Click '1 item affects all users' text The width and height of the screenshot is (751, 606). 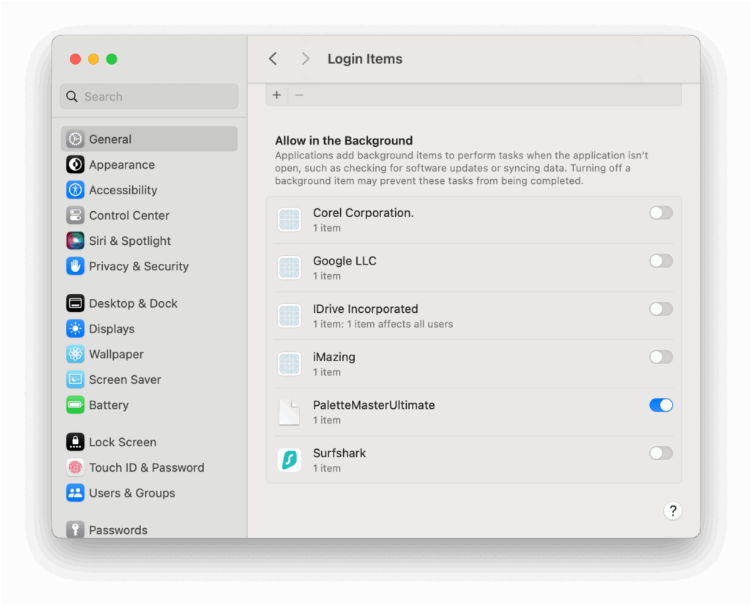pyautogui.click(x=400, y=324)
